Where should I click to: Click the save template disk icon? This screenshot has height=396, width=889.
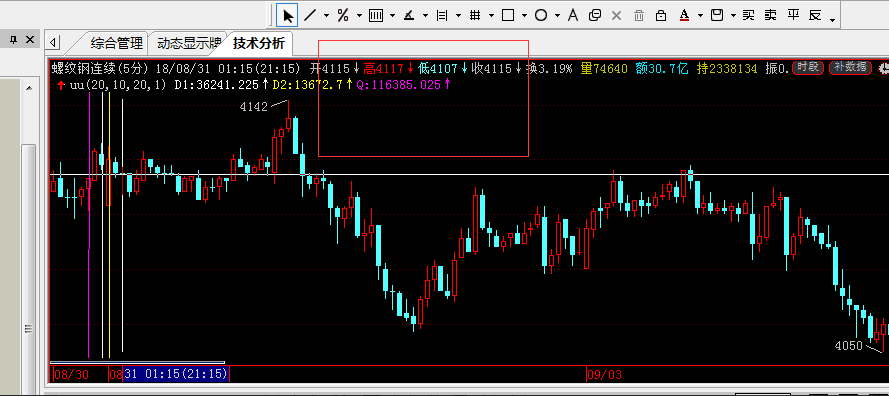coord(717,15)
